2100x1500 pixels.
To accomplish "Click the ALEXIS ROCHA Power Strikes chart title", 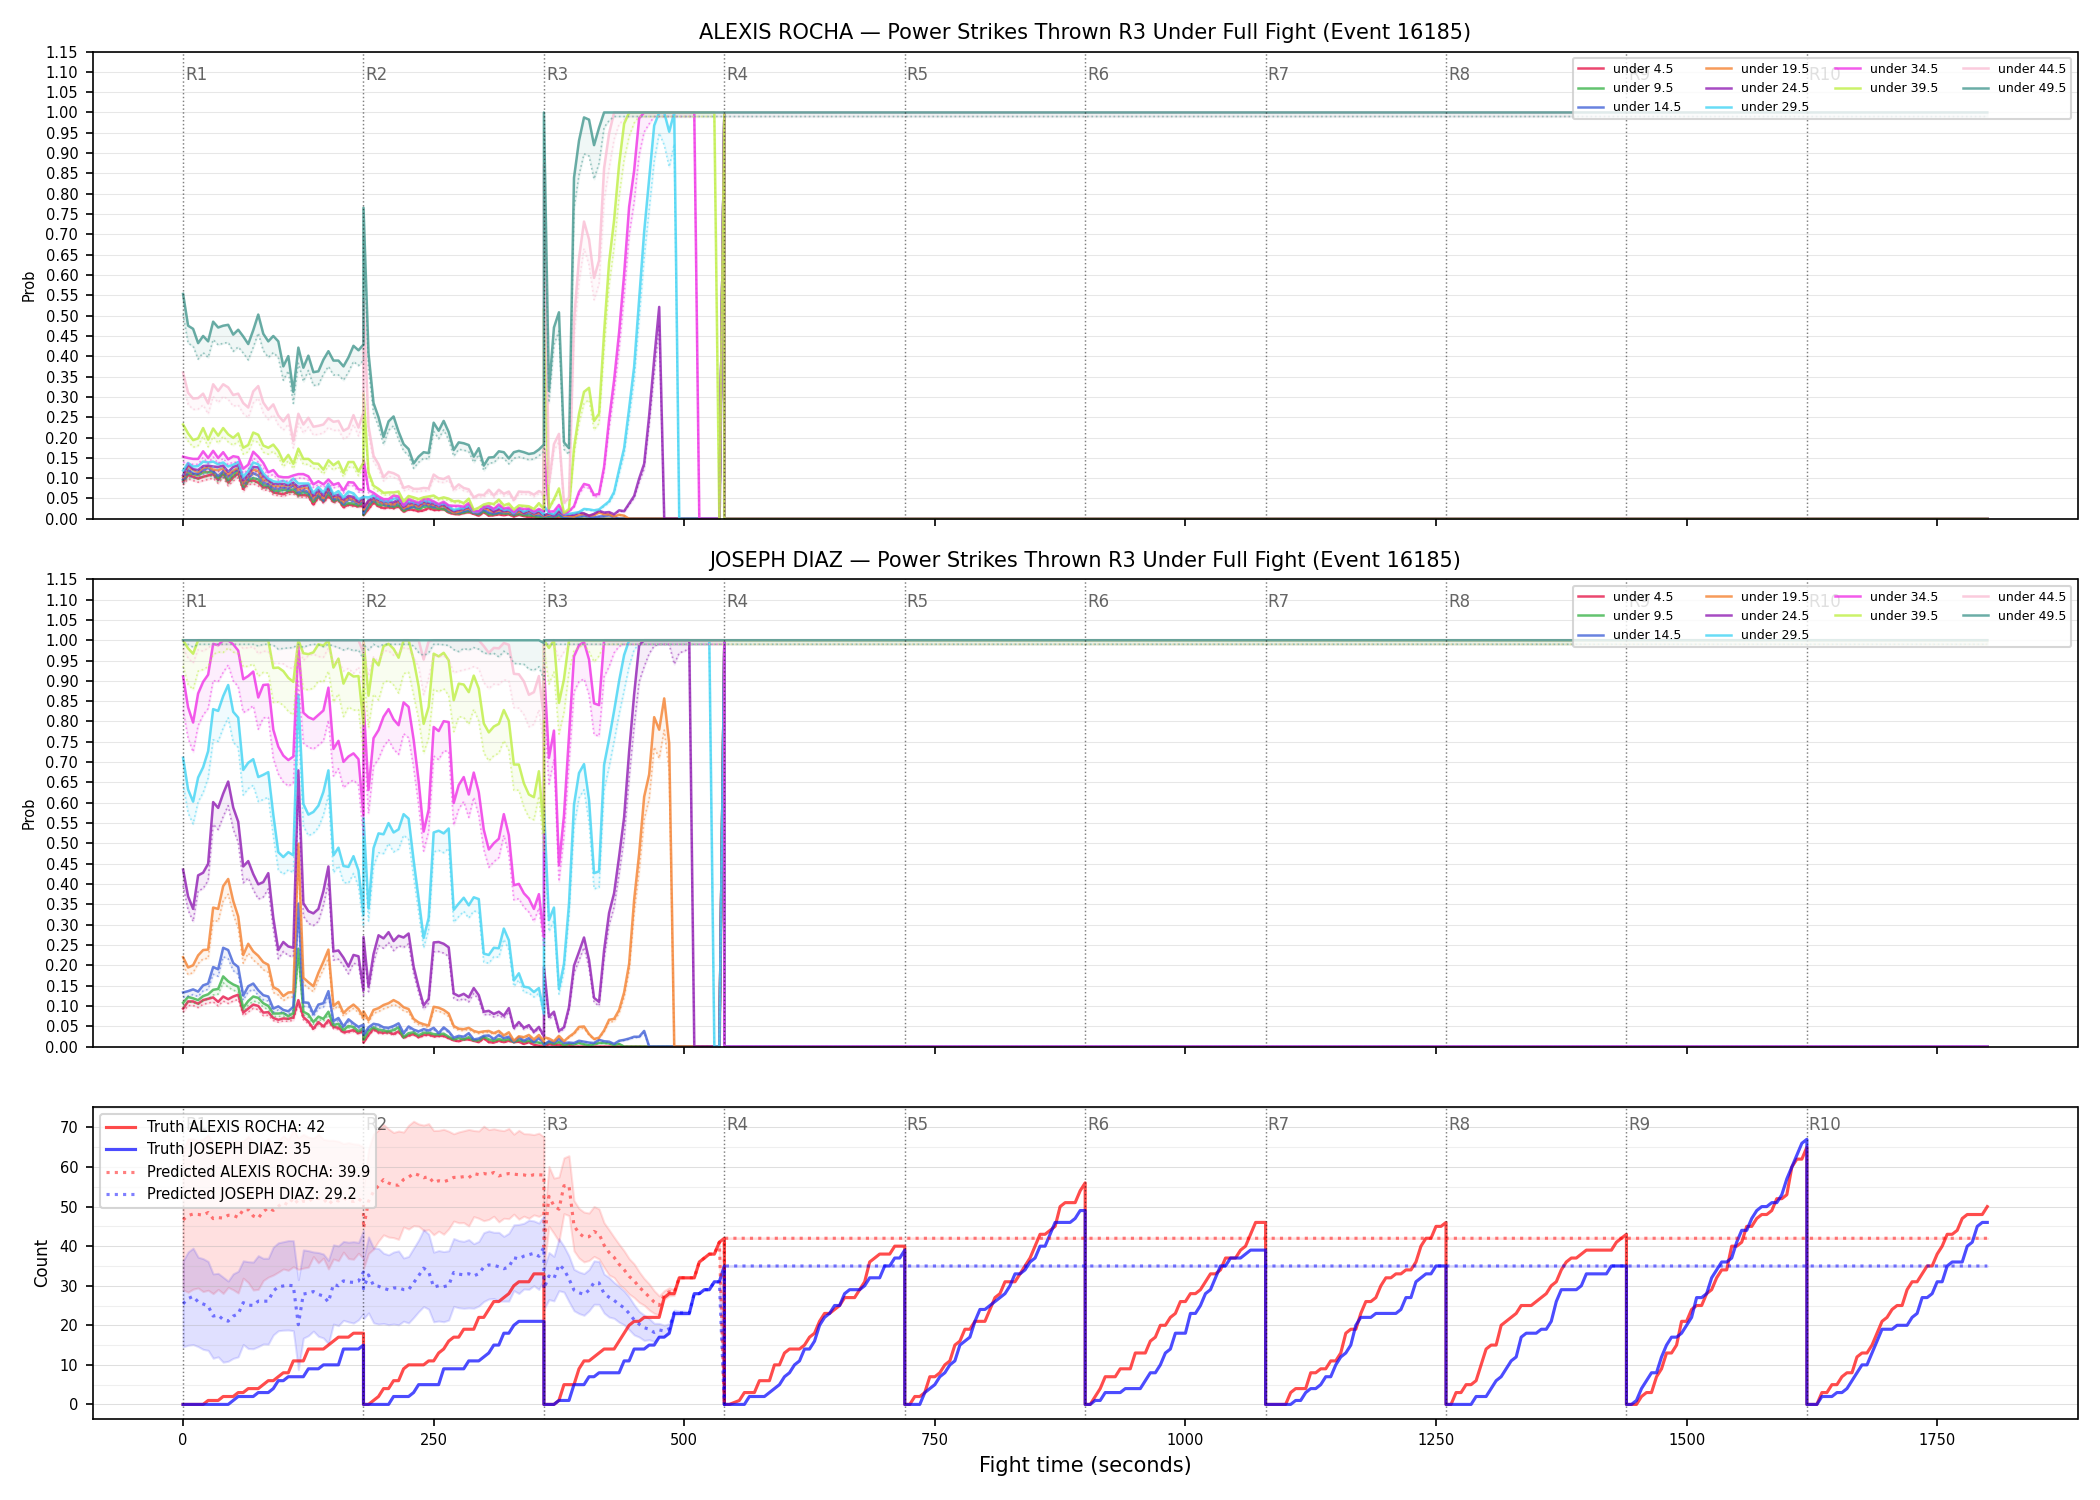I will click(x=1084, y=32).
